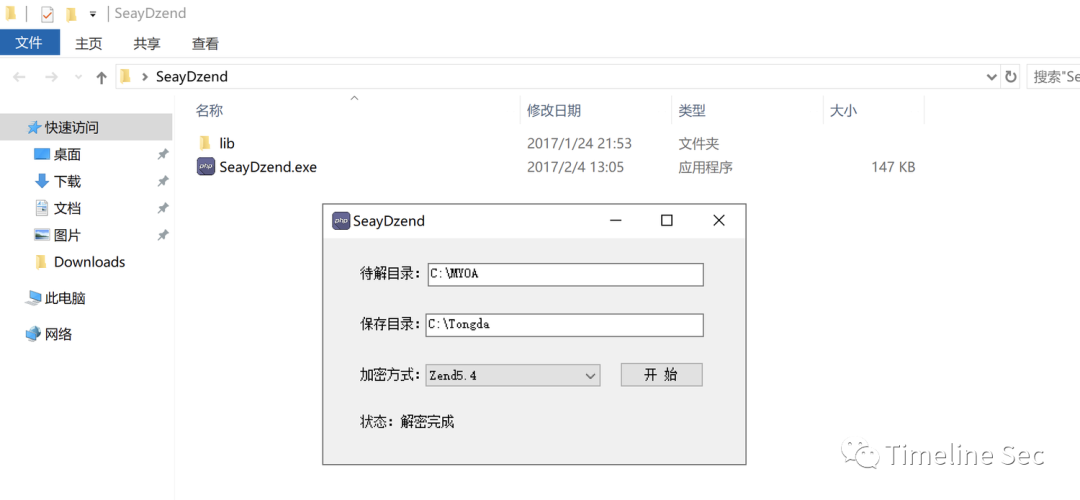Click the date 2017/2/4 13:05
The height and width of the screenshot is (500, 1080).
coord(575,167)
